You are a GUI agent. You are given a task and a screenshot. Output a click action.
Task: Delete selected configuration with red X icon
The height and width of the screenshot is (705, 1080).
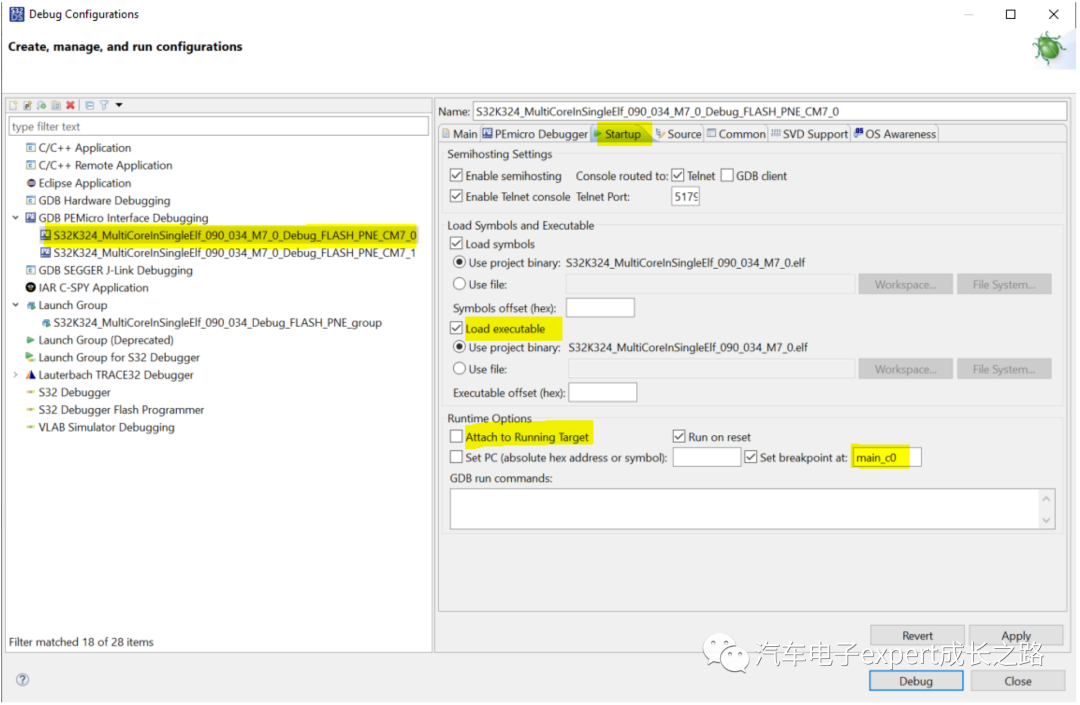70,105
